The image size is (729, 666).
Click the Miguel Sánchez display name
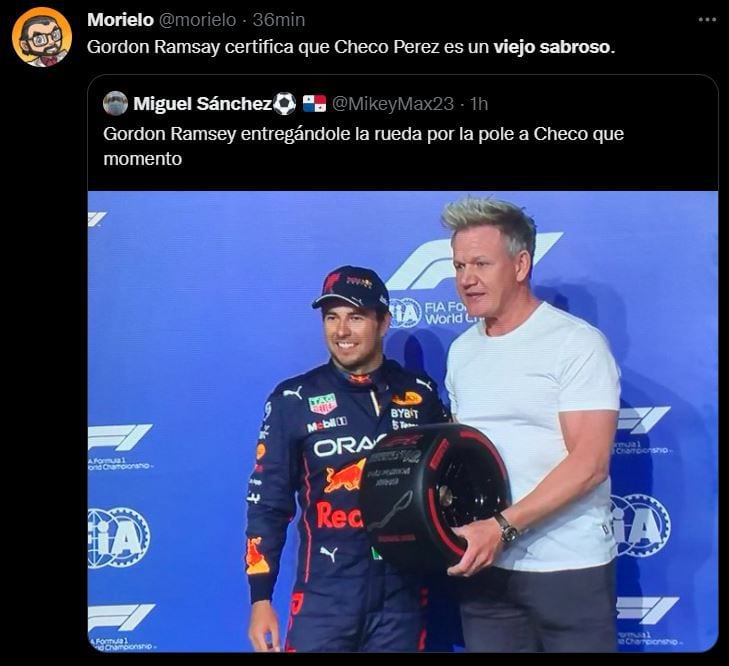[x=202, y=104]
